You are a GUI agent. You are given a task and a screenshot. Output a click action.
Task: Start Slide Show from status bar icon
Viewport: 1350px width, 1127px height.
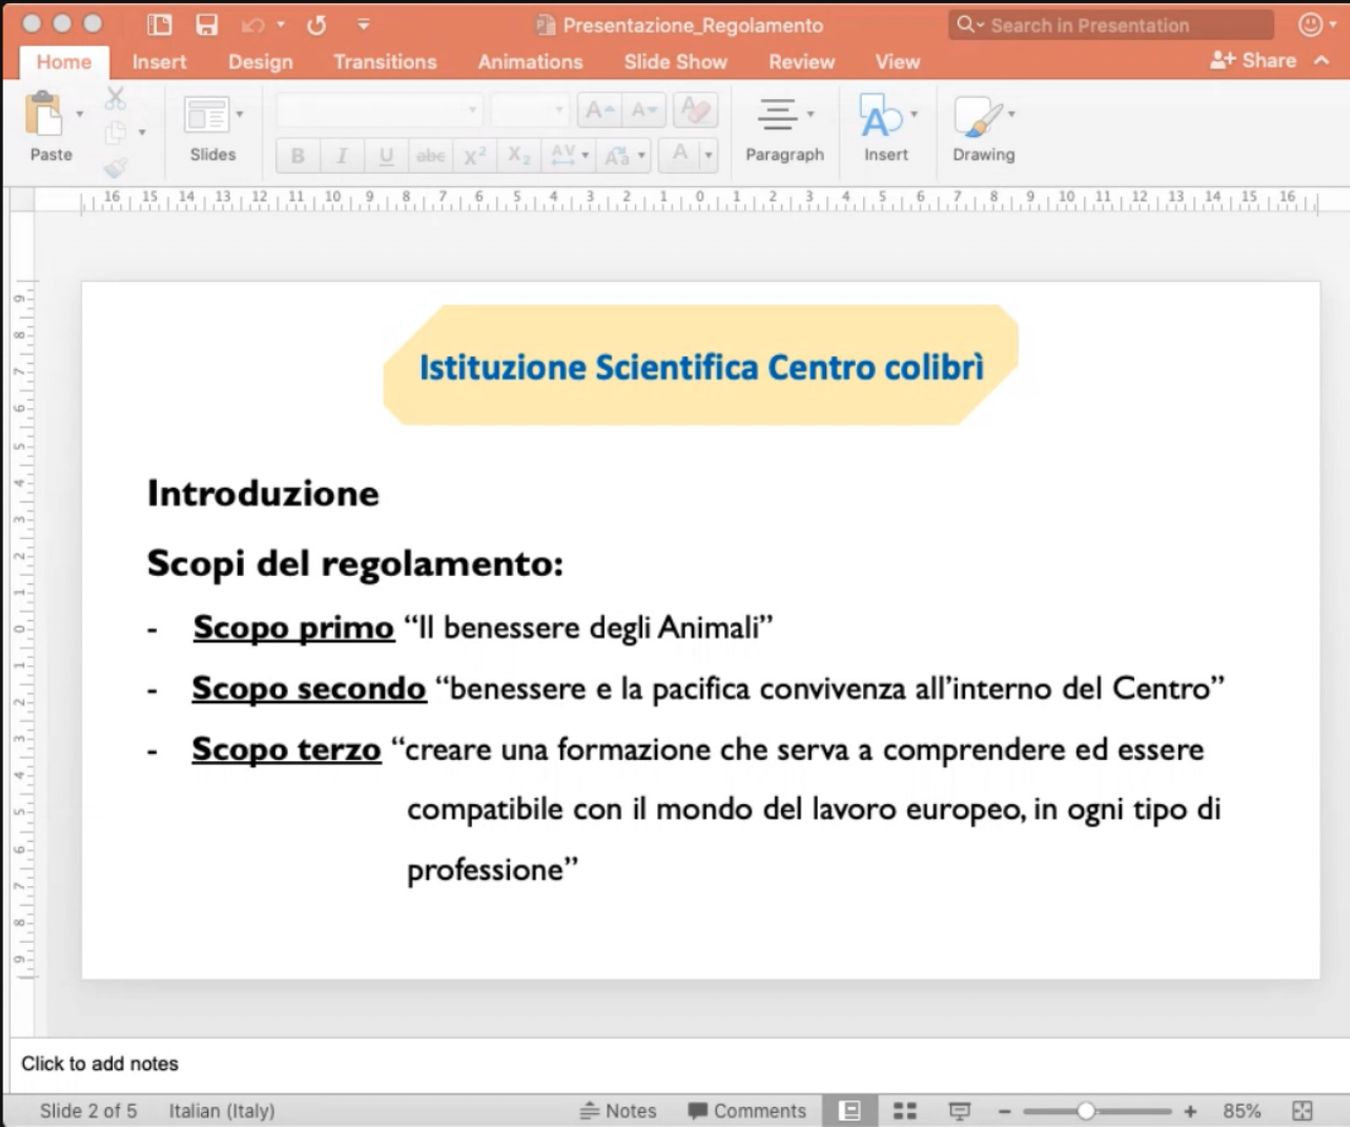tap(959, 1111)
